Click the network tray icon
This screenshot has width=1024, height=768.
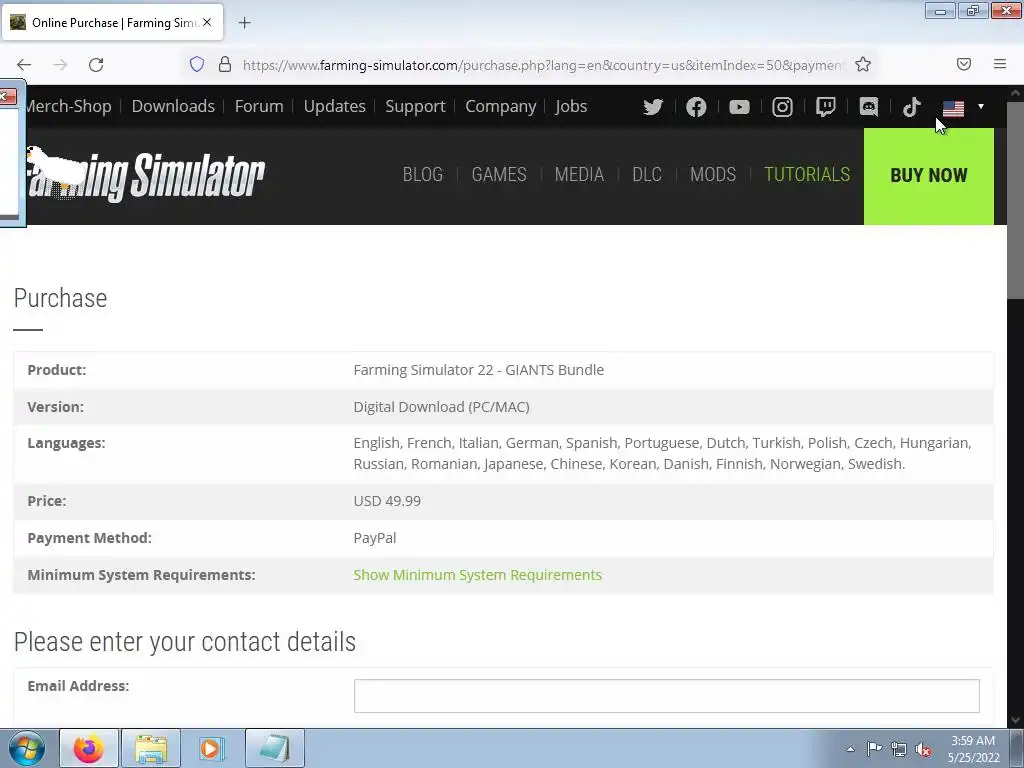pyautogui.click(x=899, y=749)
